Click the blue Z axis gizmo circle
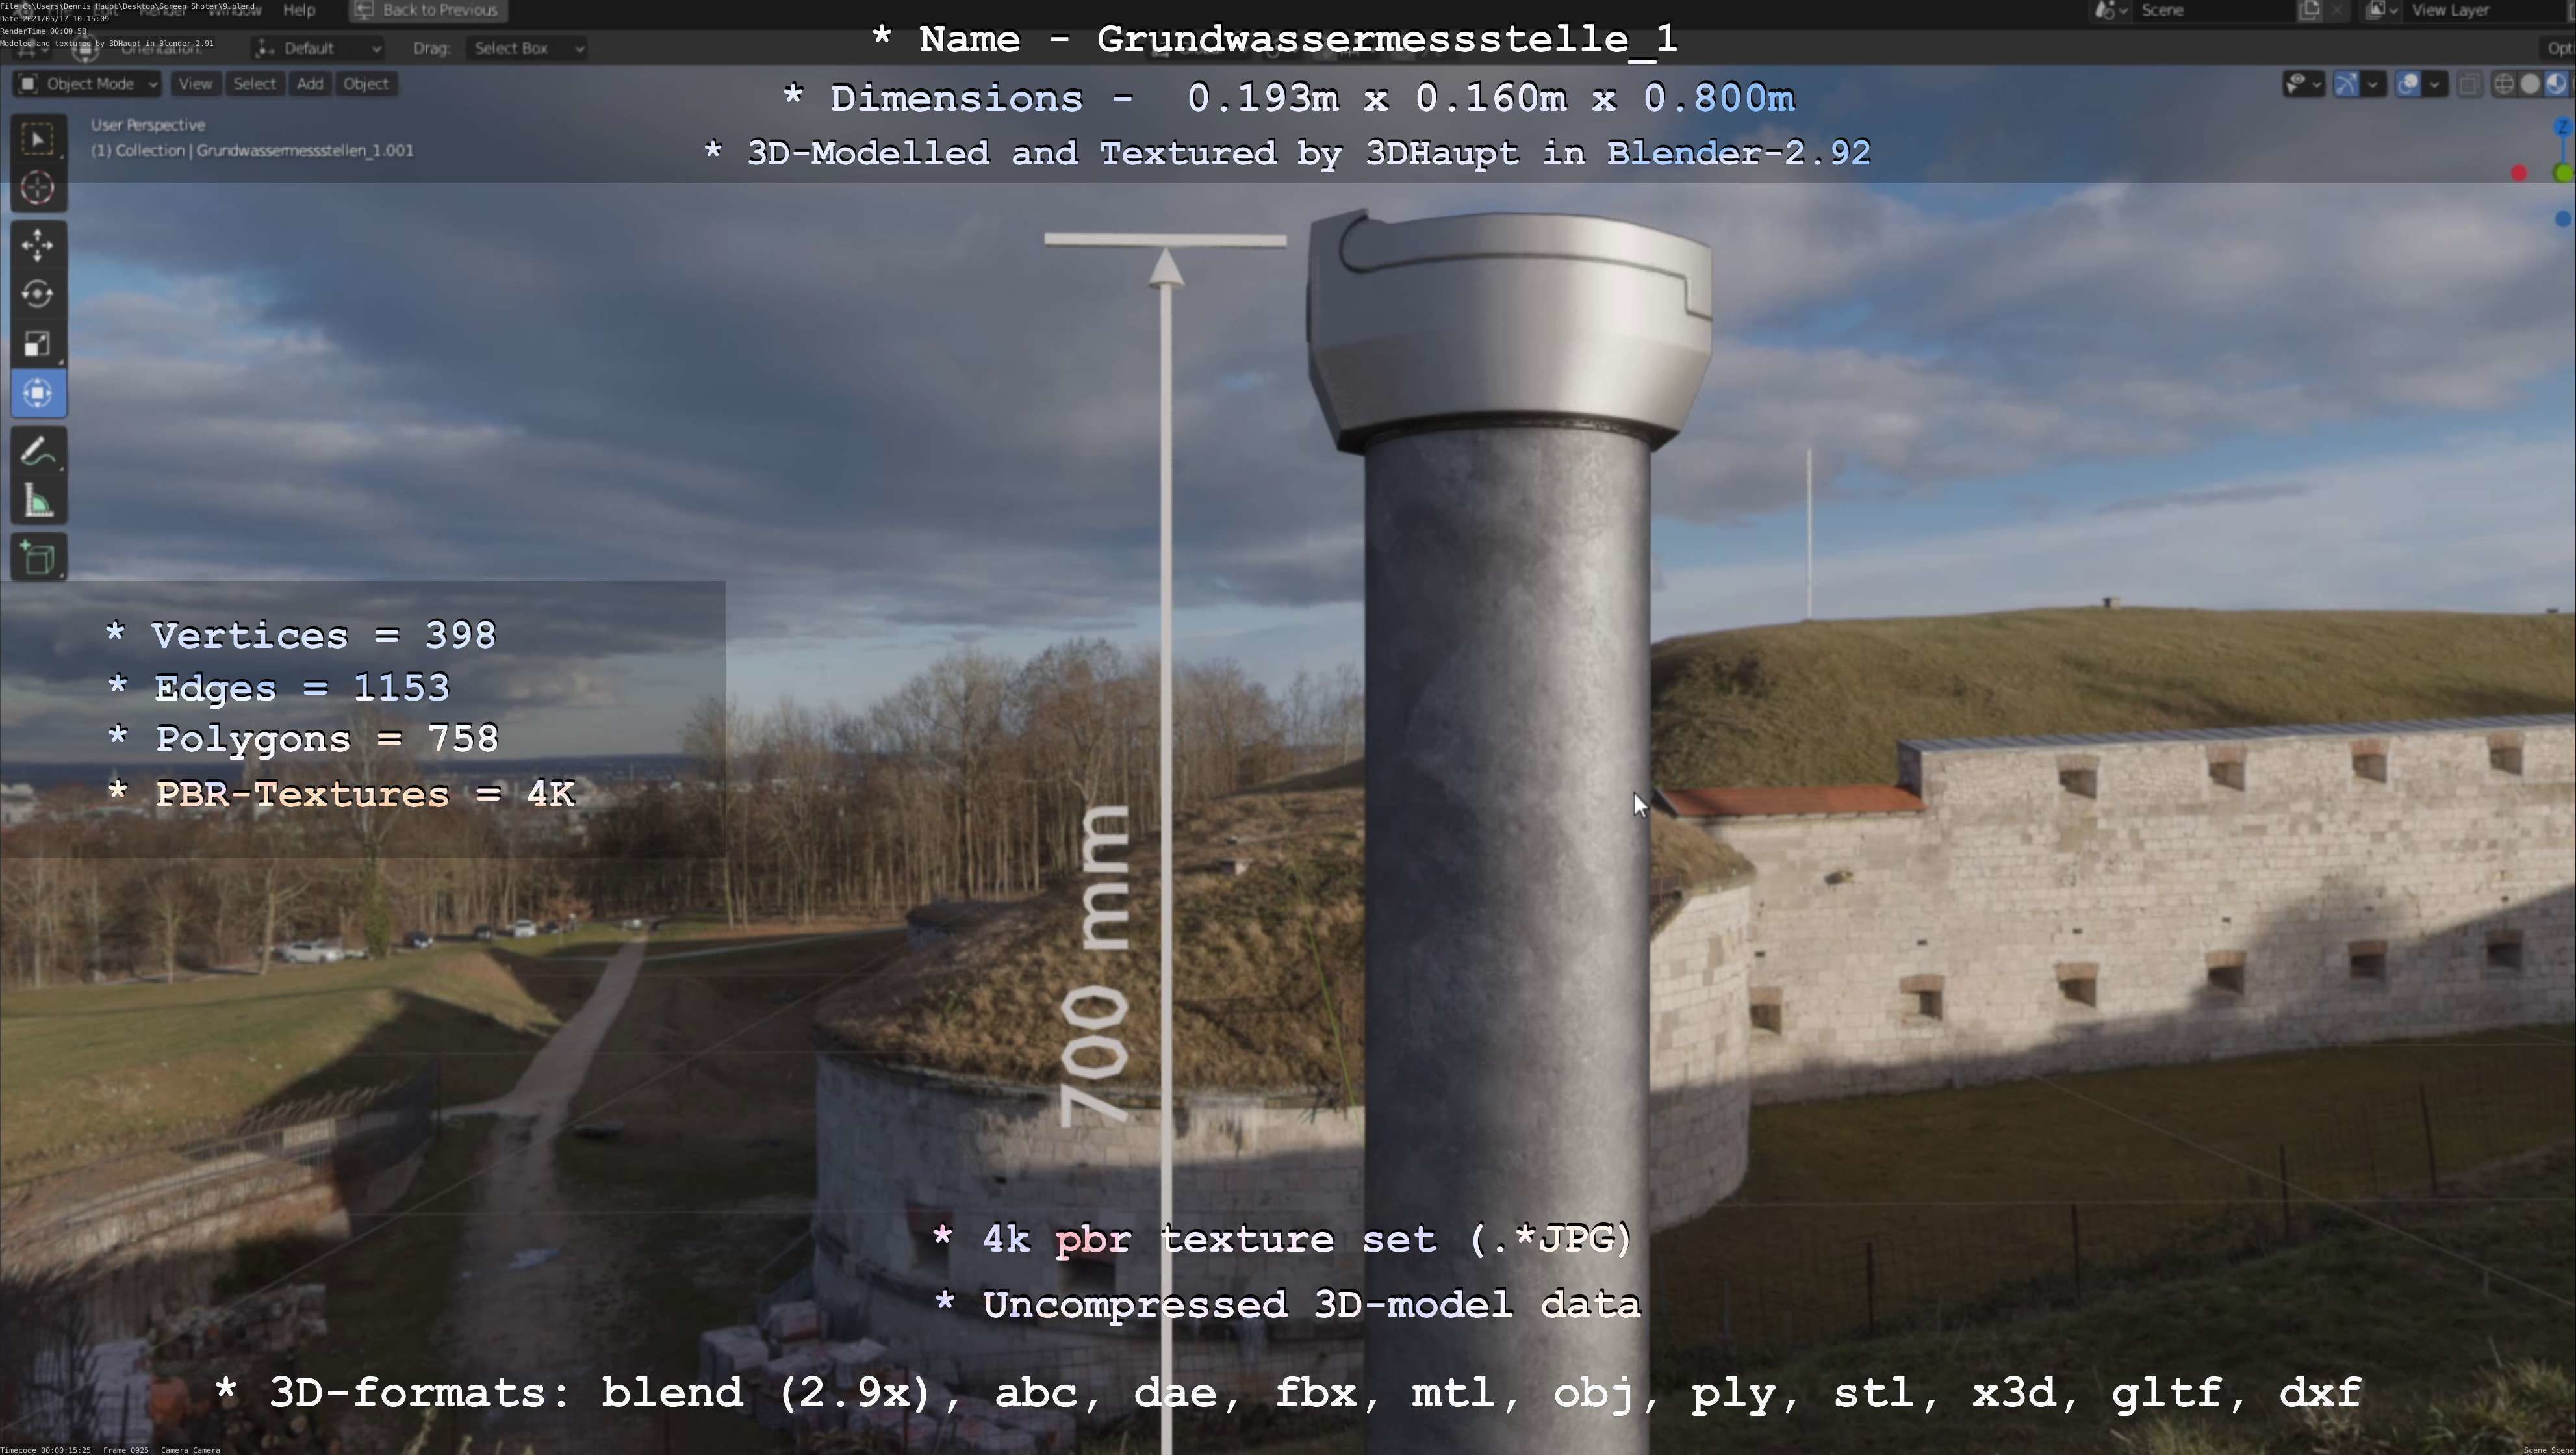The width and height of the screenshot is (2576, 1455). click(2563, 128)
